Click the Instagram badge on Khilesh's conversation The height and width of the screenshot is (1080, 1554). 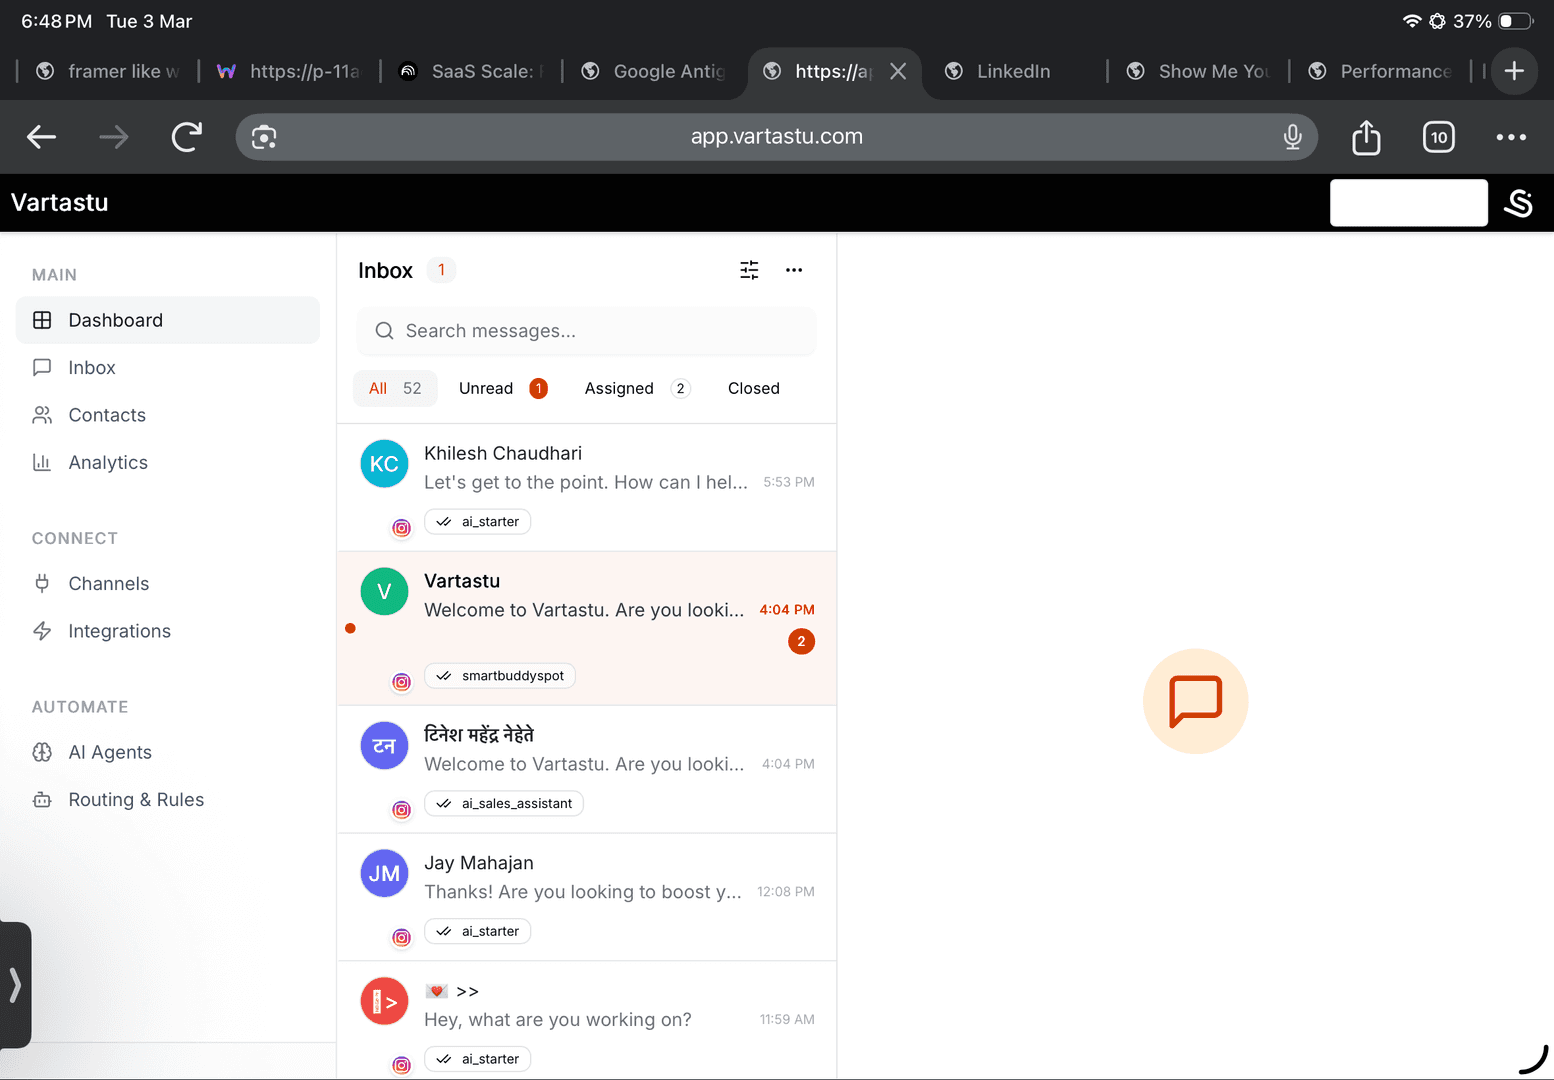click(401, 528)
